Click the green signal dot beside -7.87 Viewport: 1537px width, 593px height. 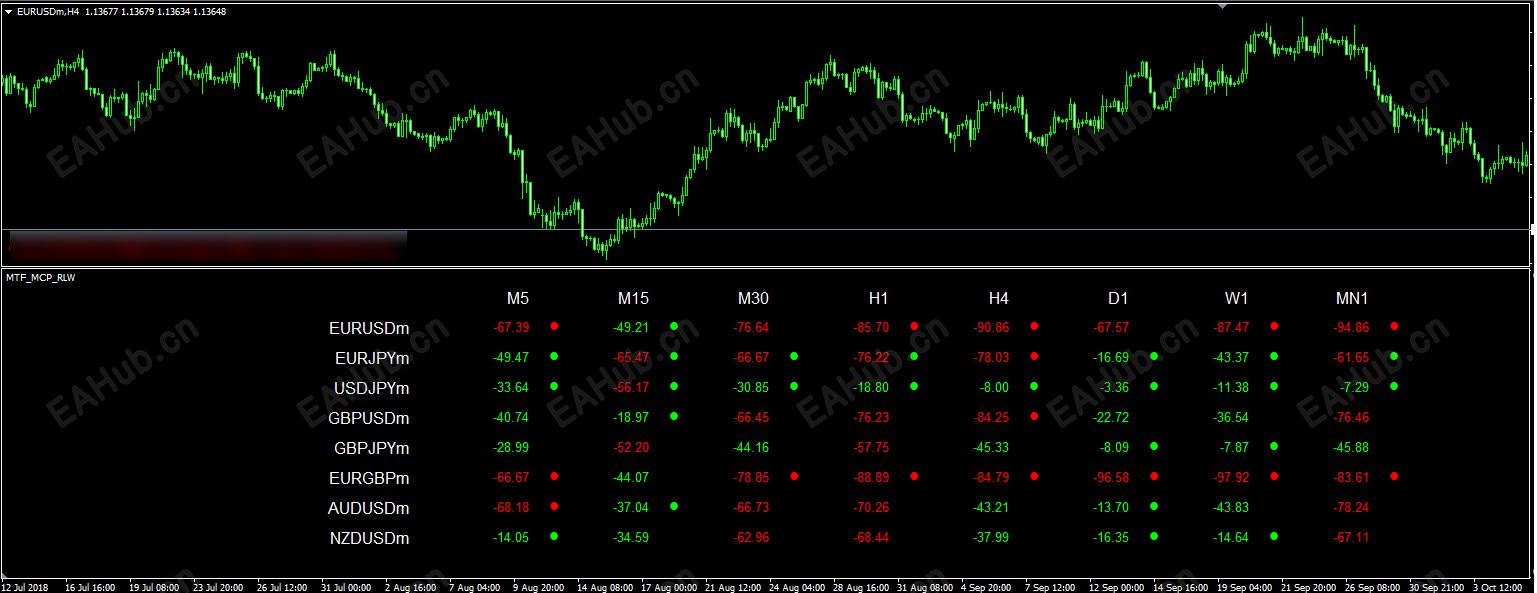pyautogui.click(x=1274, y=446)
